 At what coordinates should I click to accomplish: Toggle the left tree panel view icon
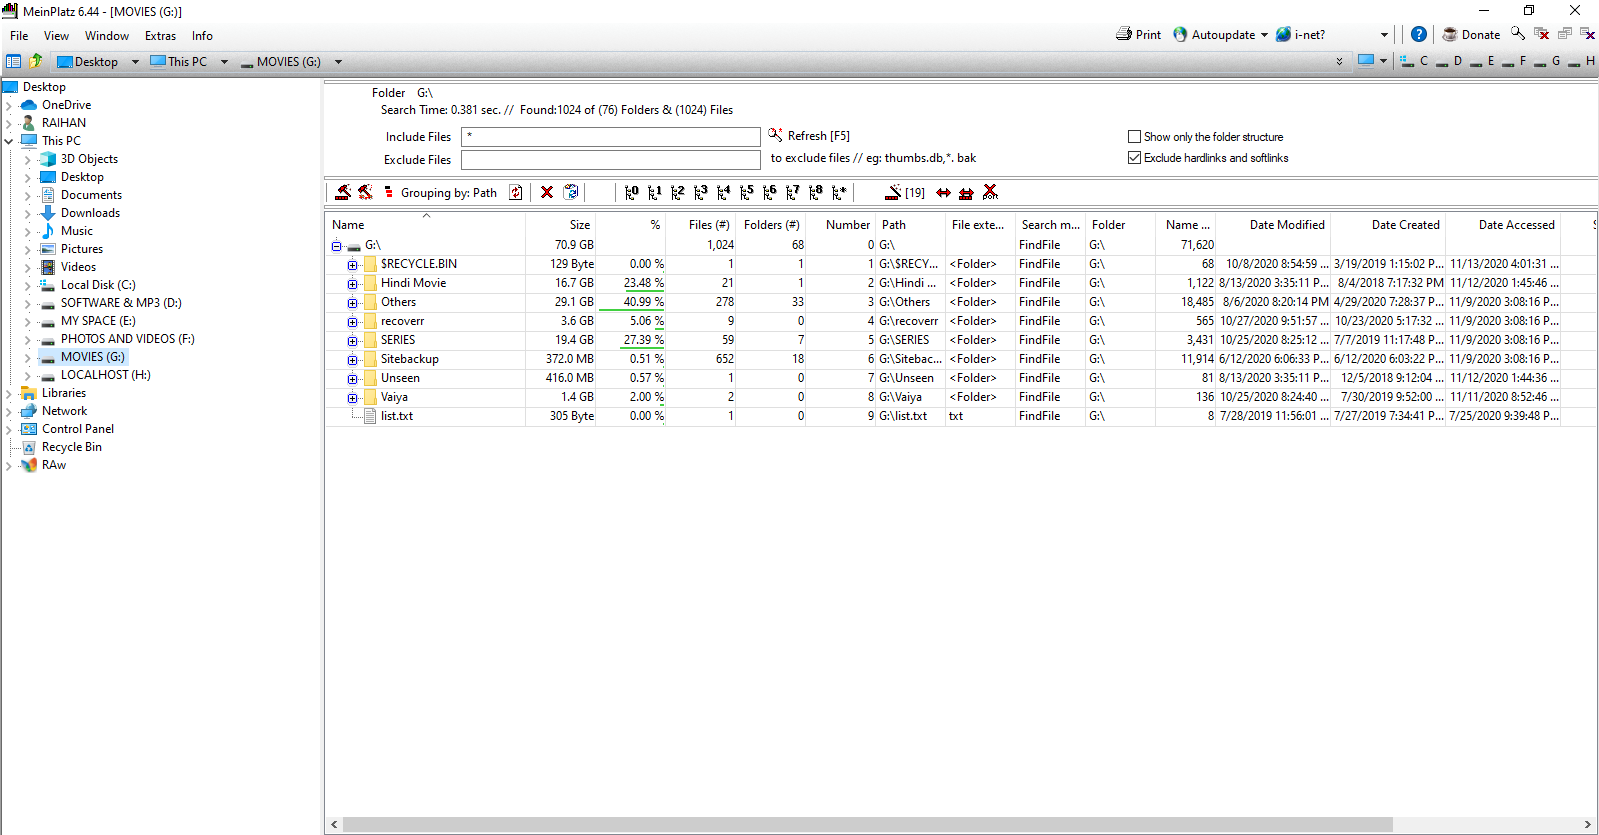pyautogui.click(x=14, y=61)
